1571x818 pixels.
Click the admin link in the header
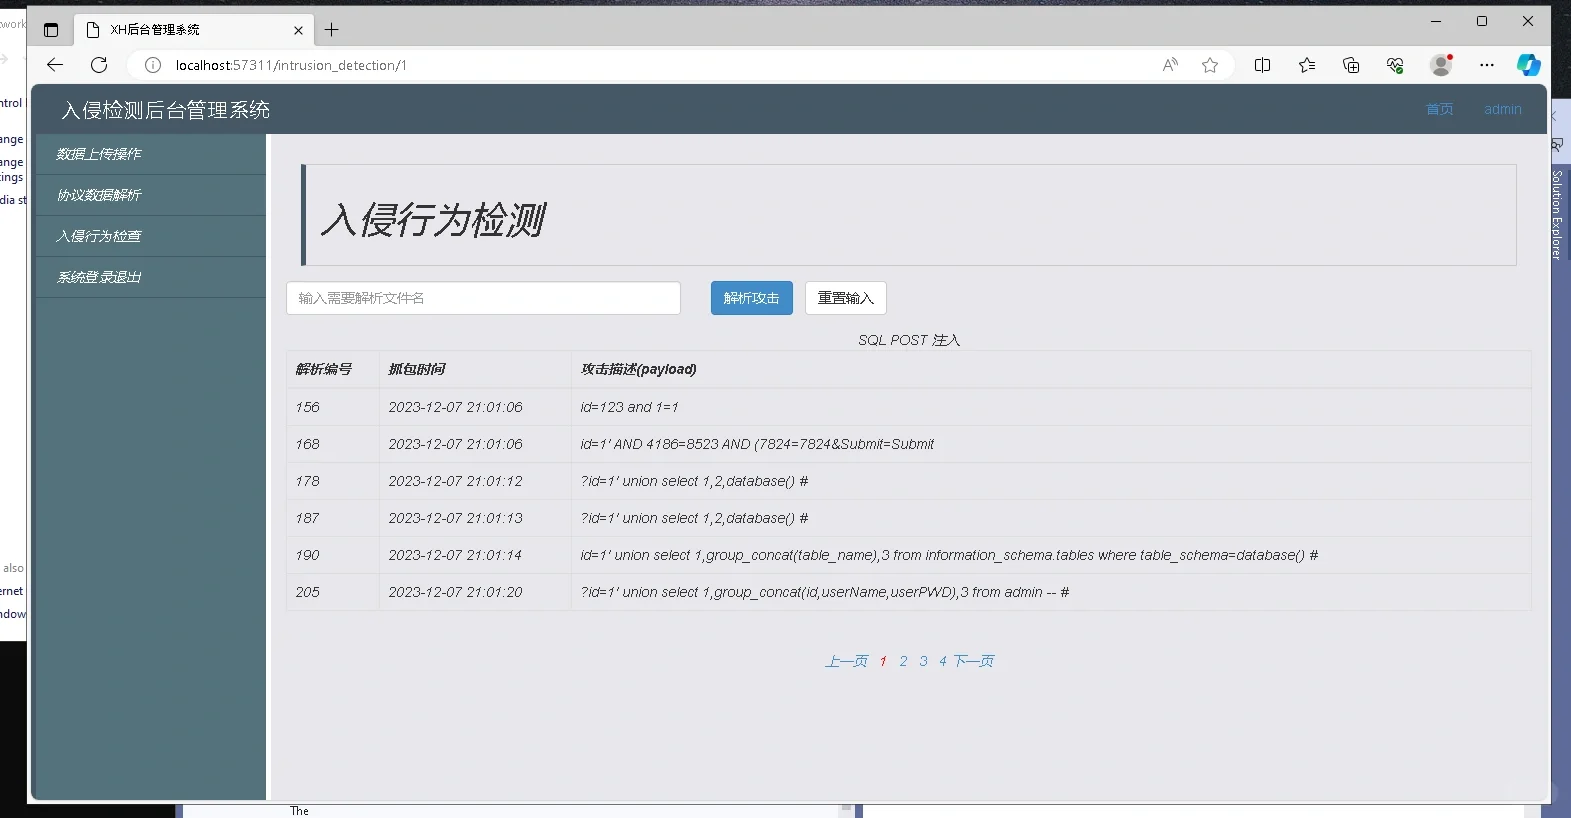pyautogui.click(x=1502, y=109)
